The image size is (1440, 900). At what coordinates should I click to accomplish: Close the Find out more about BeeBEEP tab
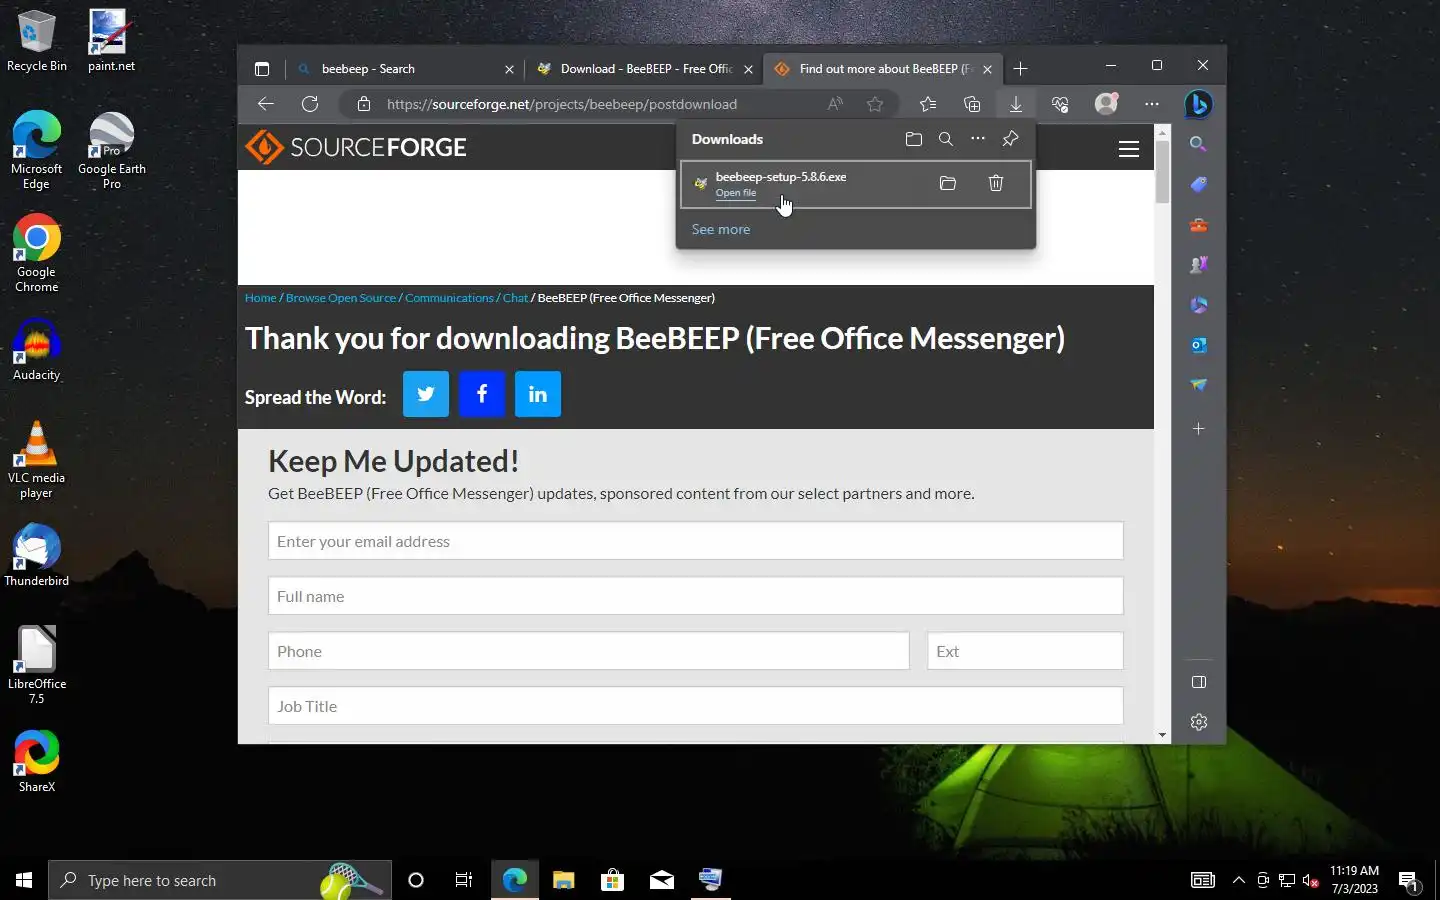[x=987, y=69]
